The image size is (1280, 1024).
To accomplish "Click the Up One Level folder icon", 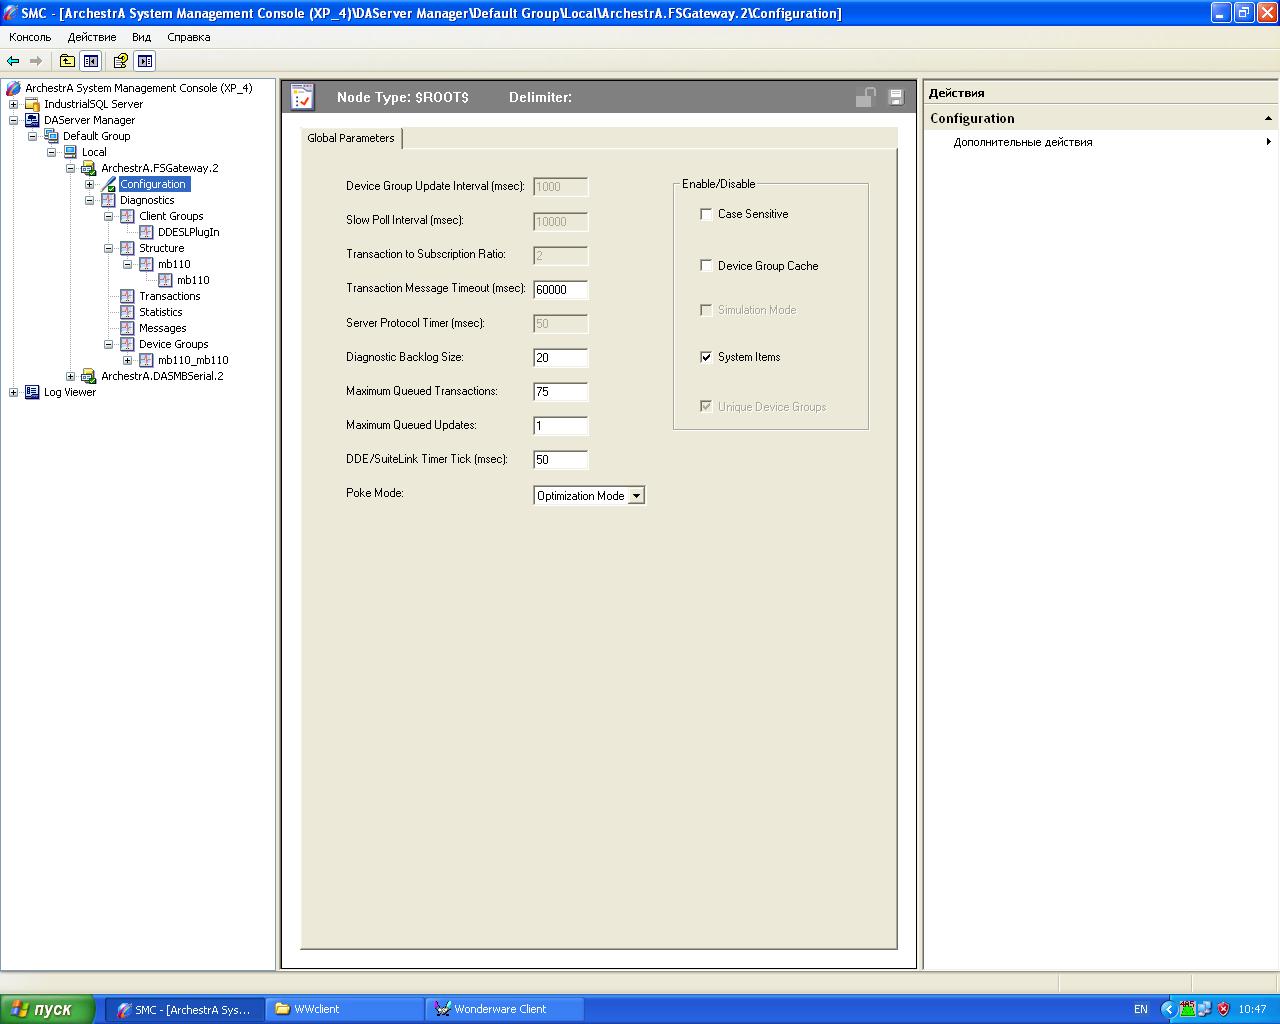I will click(x=67, y=61).
